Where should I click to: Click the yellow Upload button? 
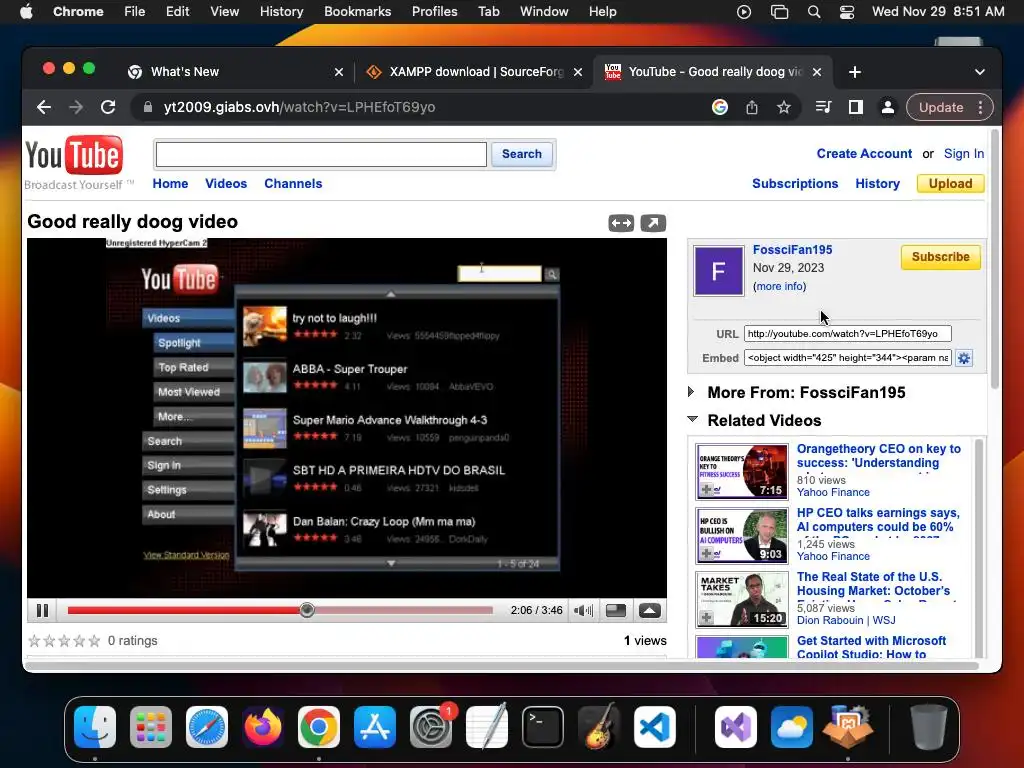coord(950,184)
